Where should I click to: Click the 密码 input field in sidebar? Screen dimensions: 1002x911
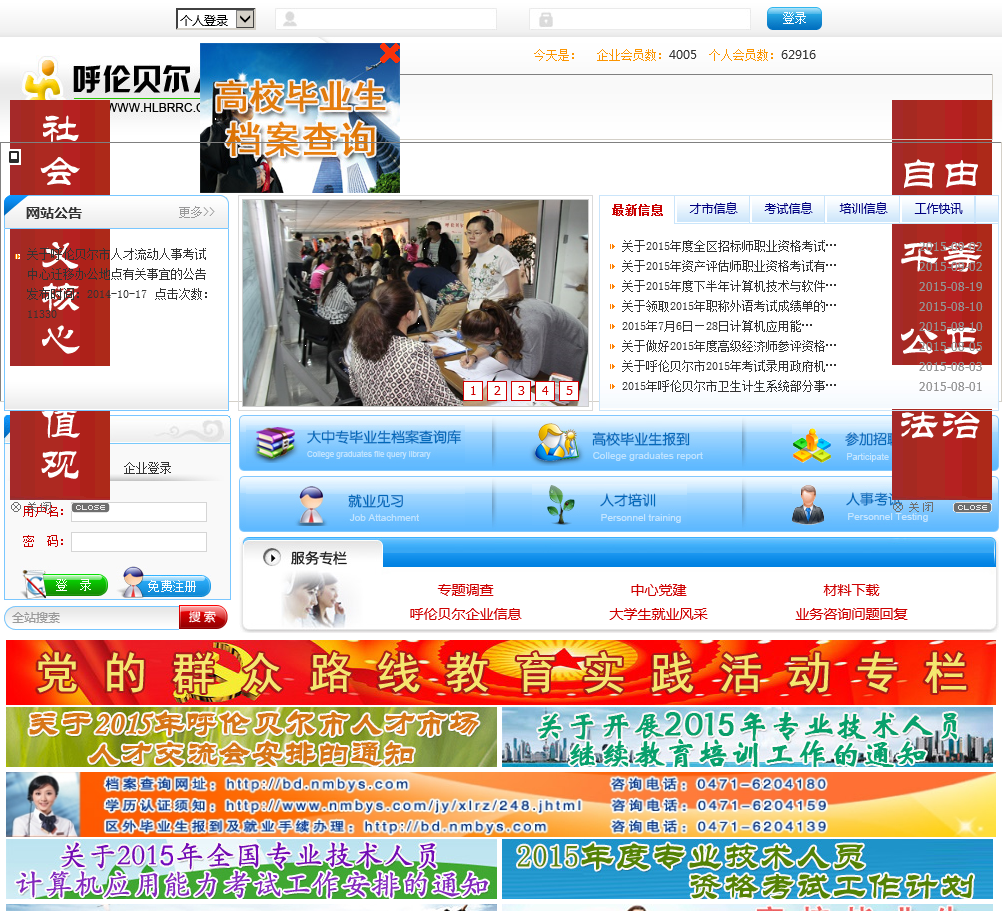point(139,542)
